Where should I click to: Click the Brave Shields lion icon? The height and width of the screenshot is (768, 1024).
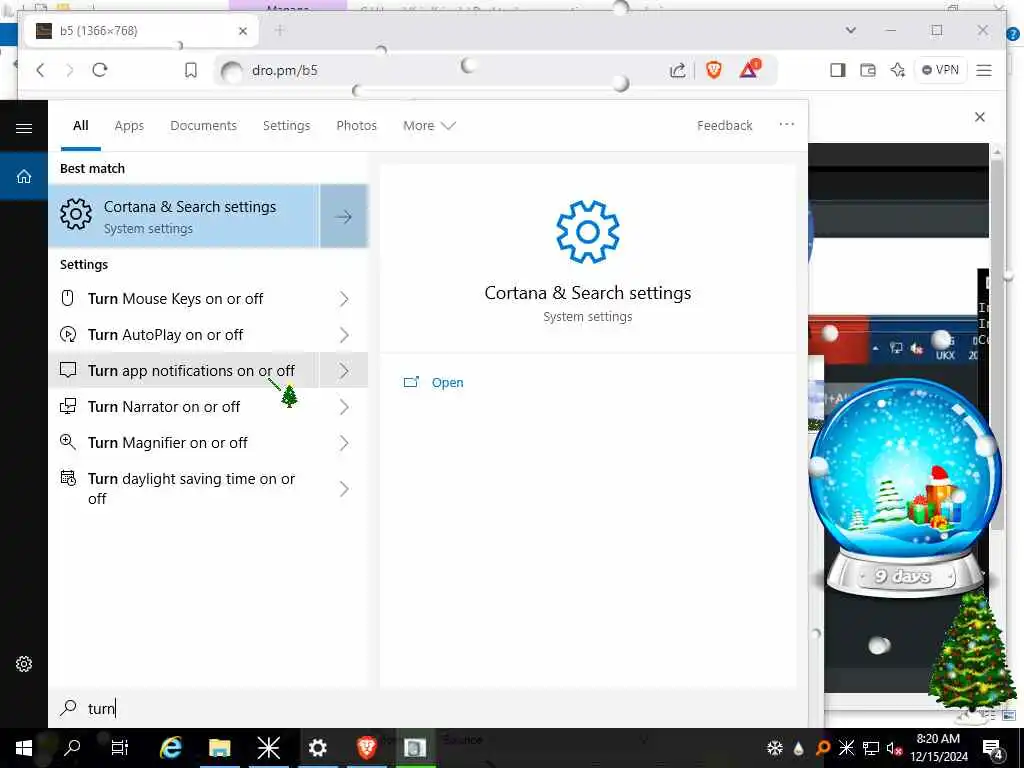(714, 70)
